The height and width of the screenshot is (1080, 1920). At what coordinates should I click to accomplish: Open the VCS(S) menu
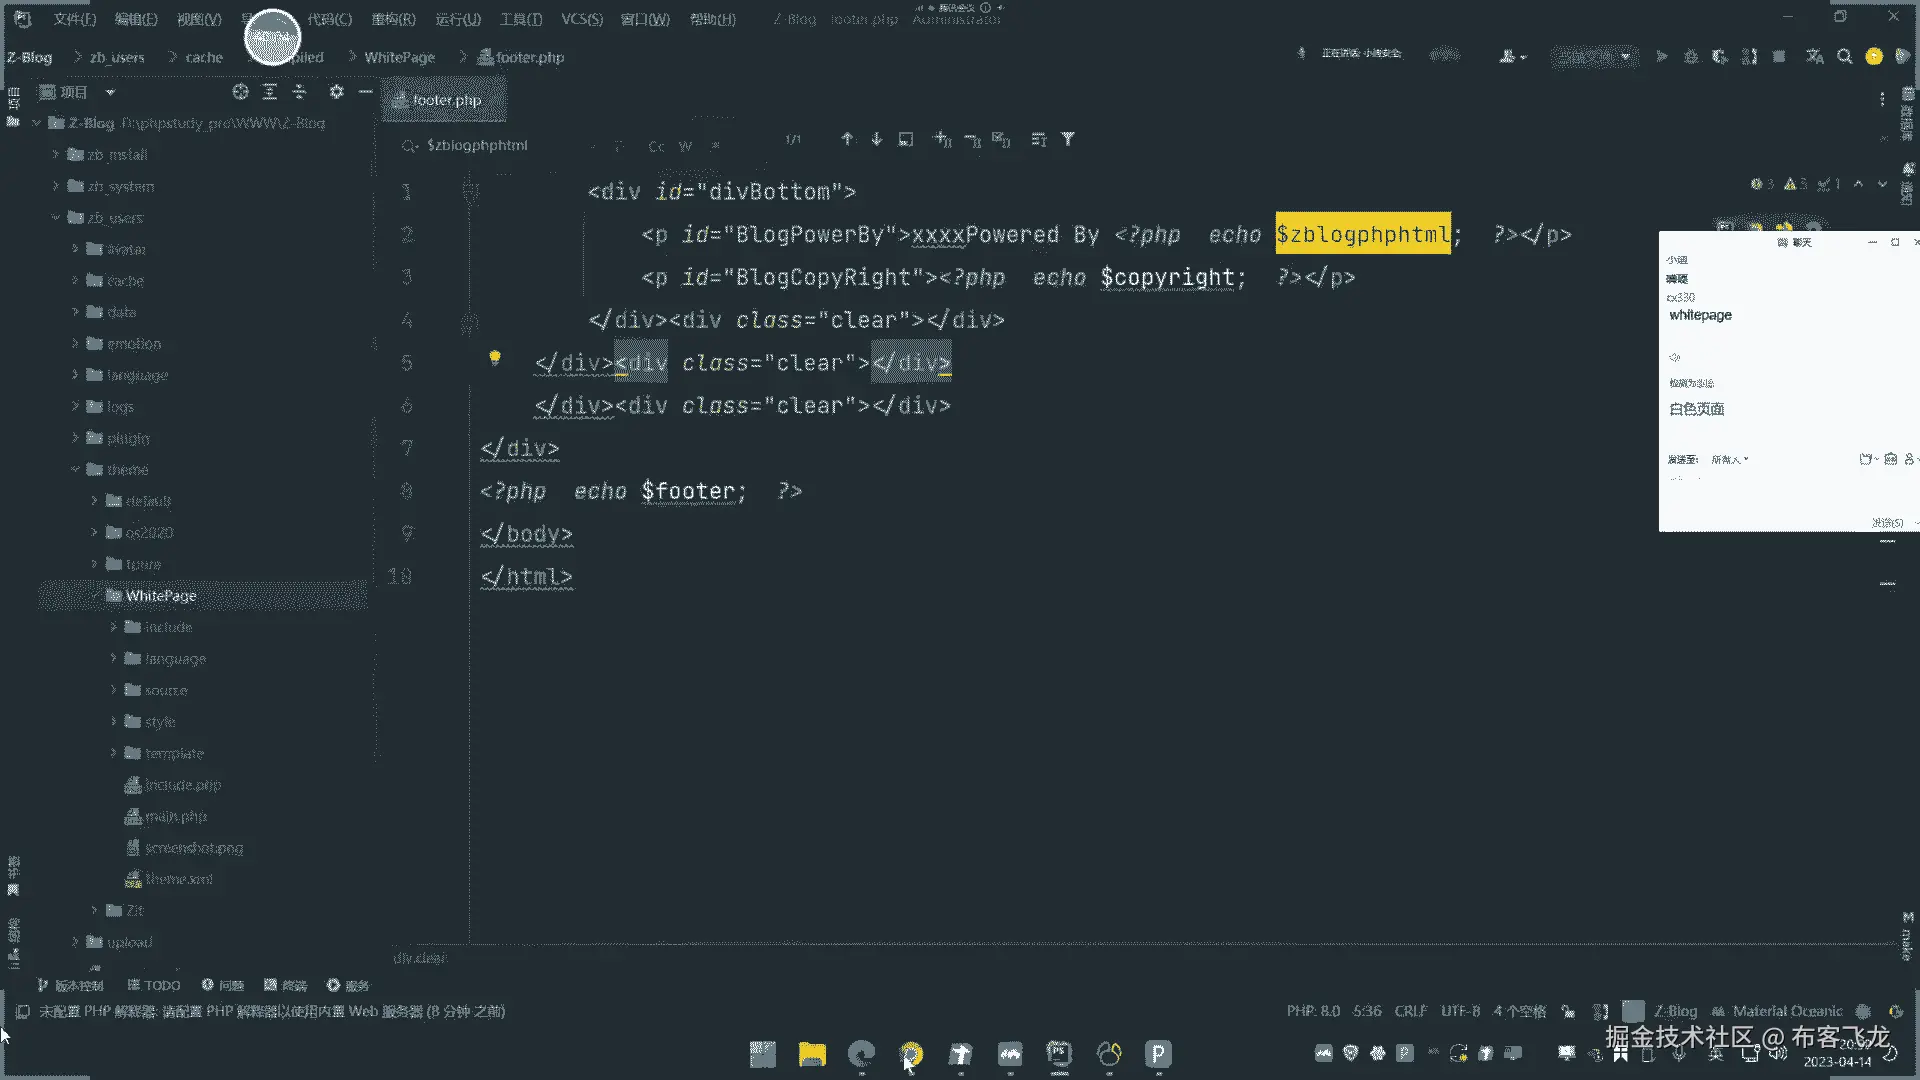coord(581,19)
